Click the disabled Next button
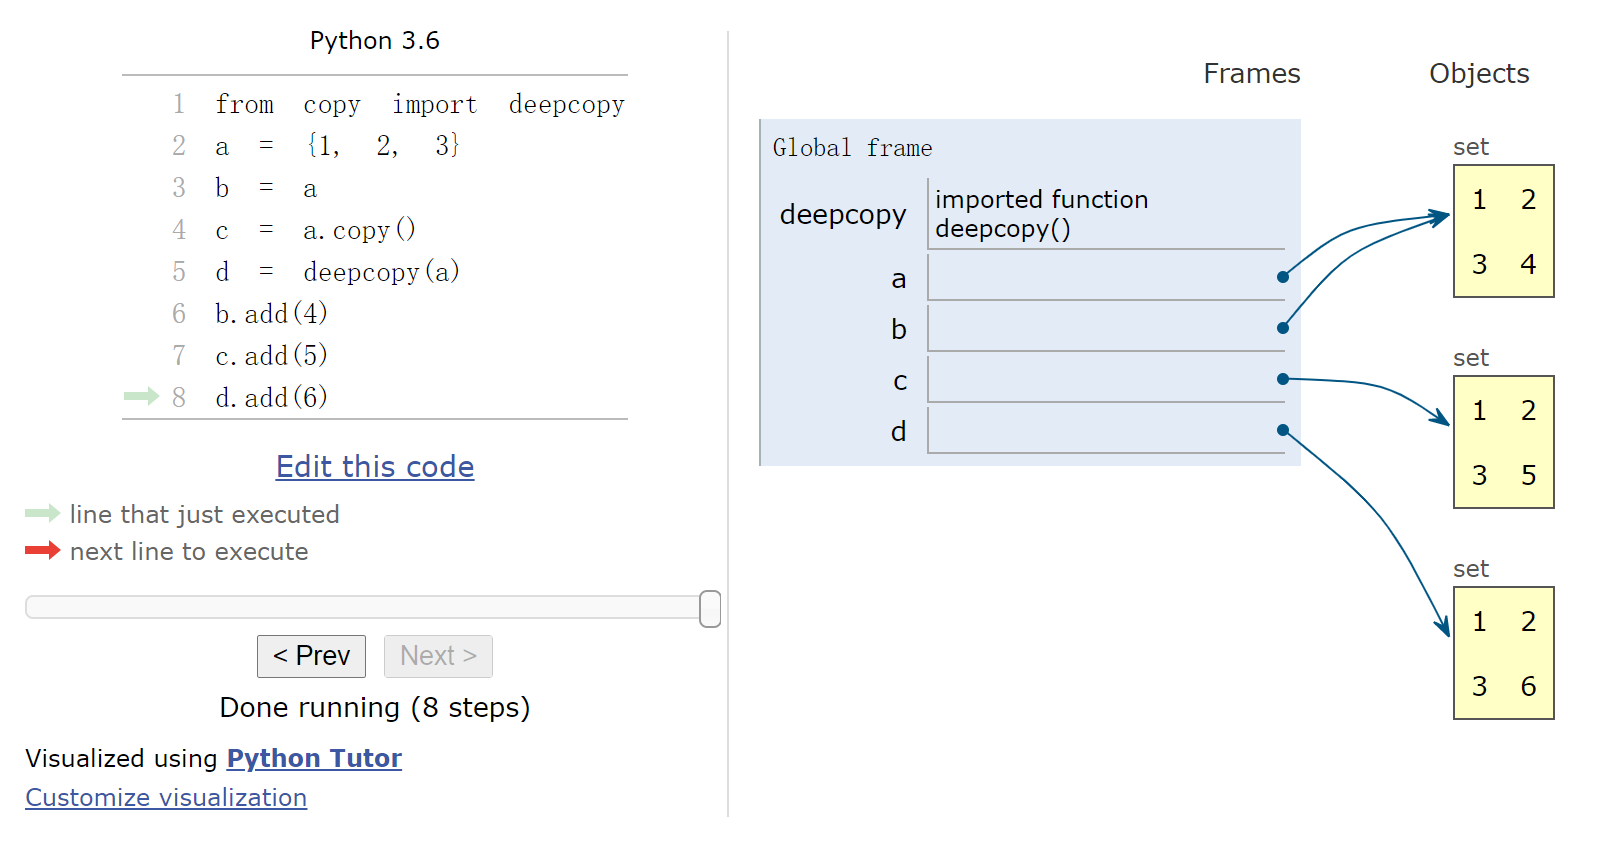 click(438, 656)
